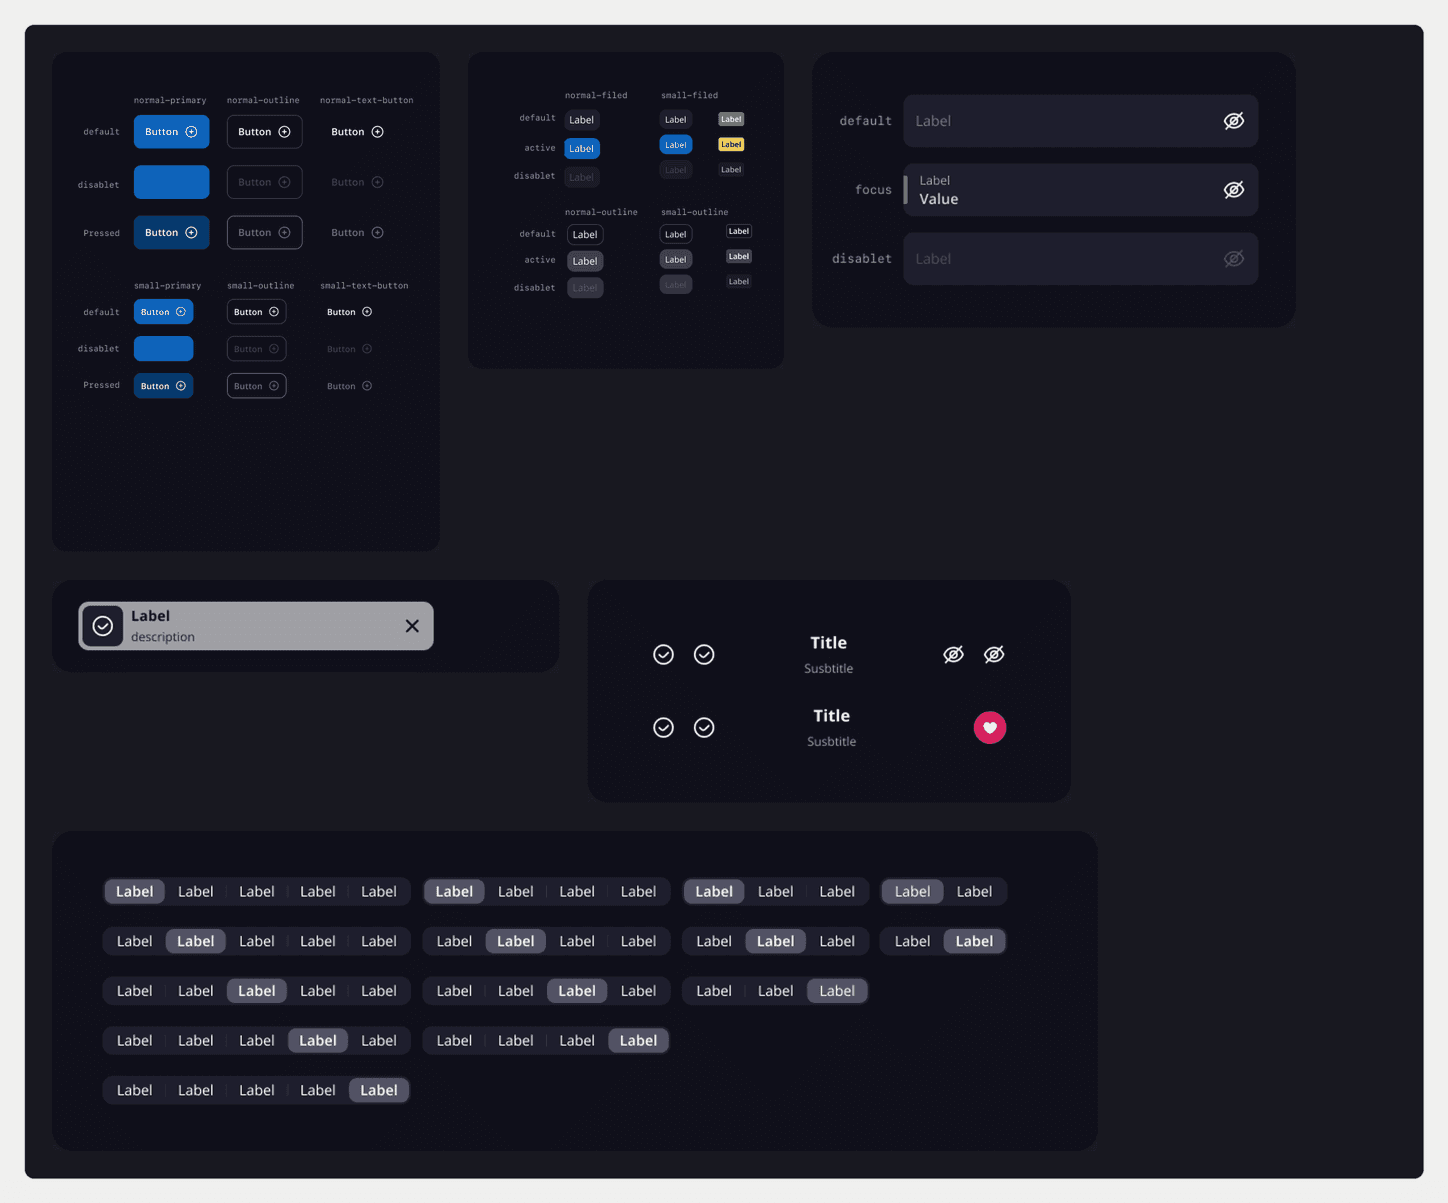Toggle eye-off icon in focus Value field
The image size is (1448, 1203).
pyautogui.click(x=1234, y=190)
